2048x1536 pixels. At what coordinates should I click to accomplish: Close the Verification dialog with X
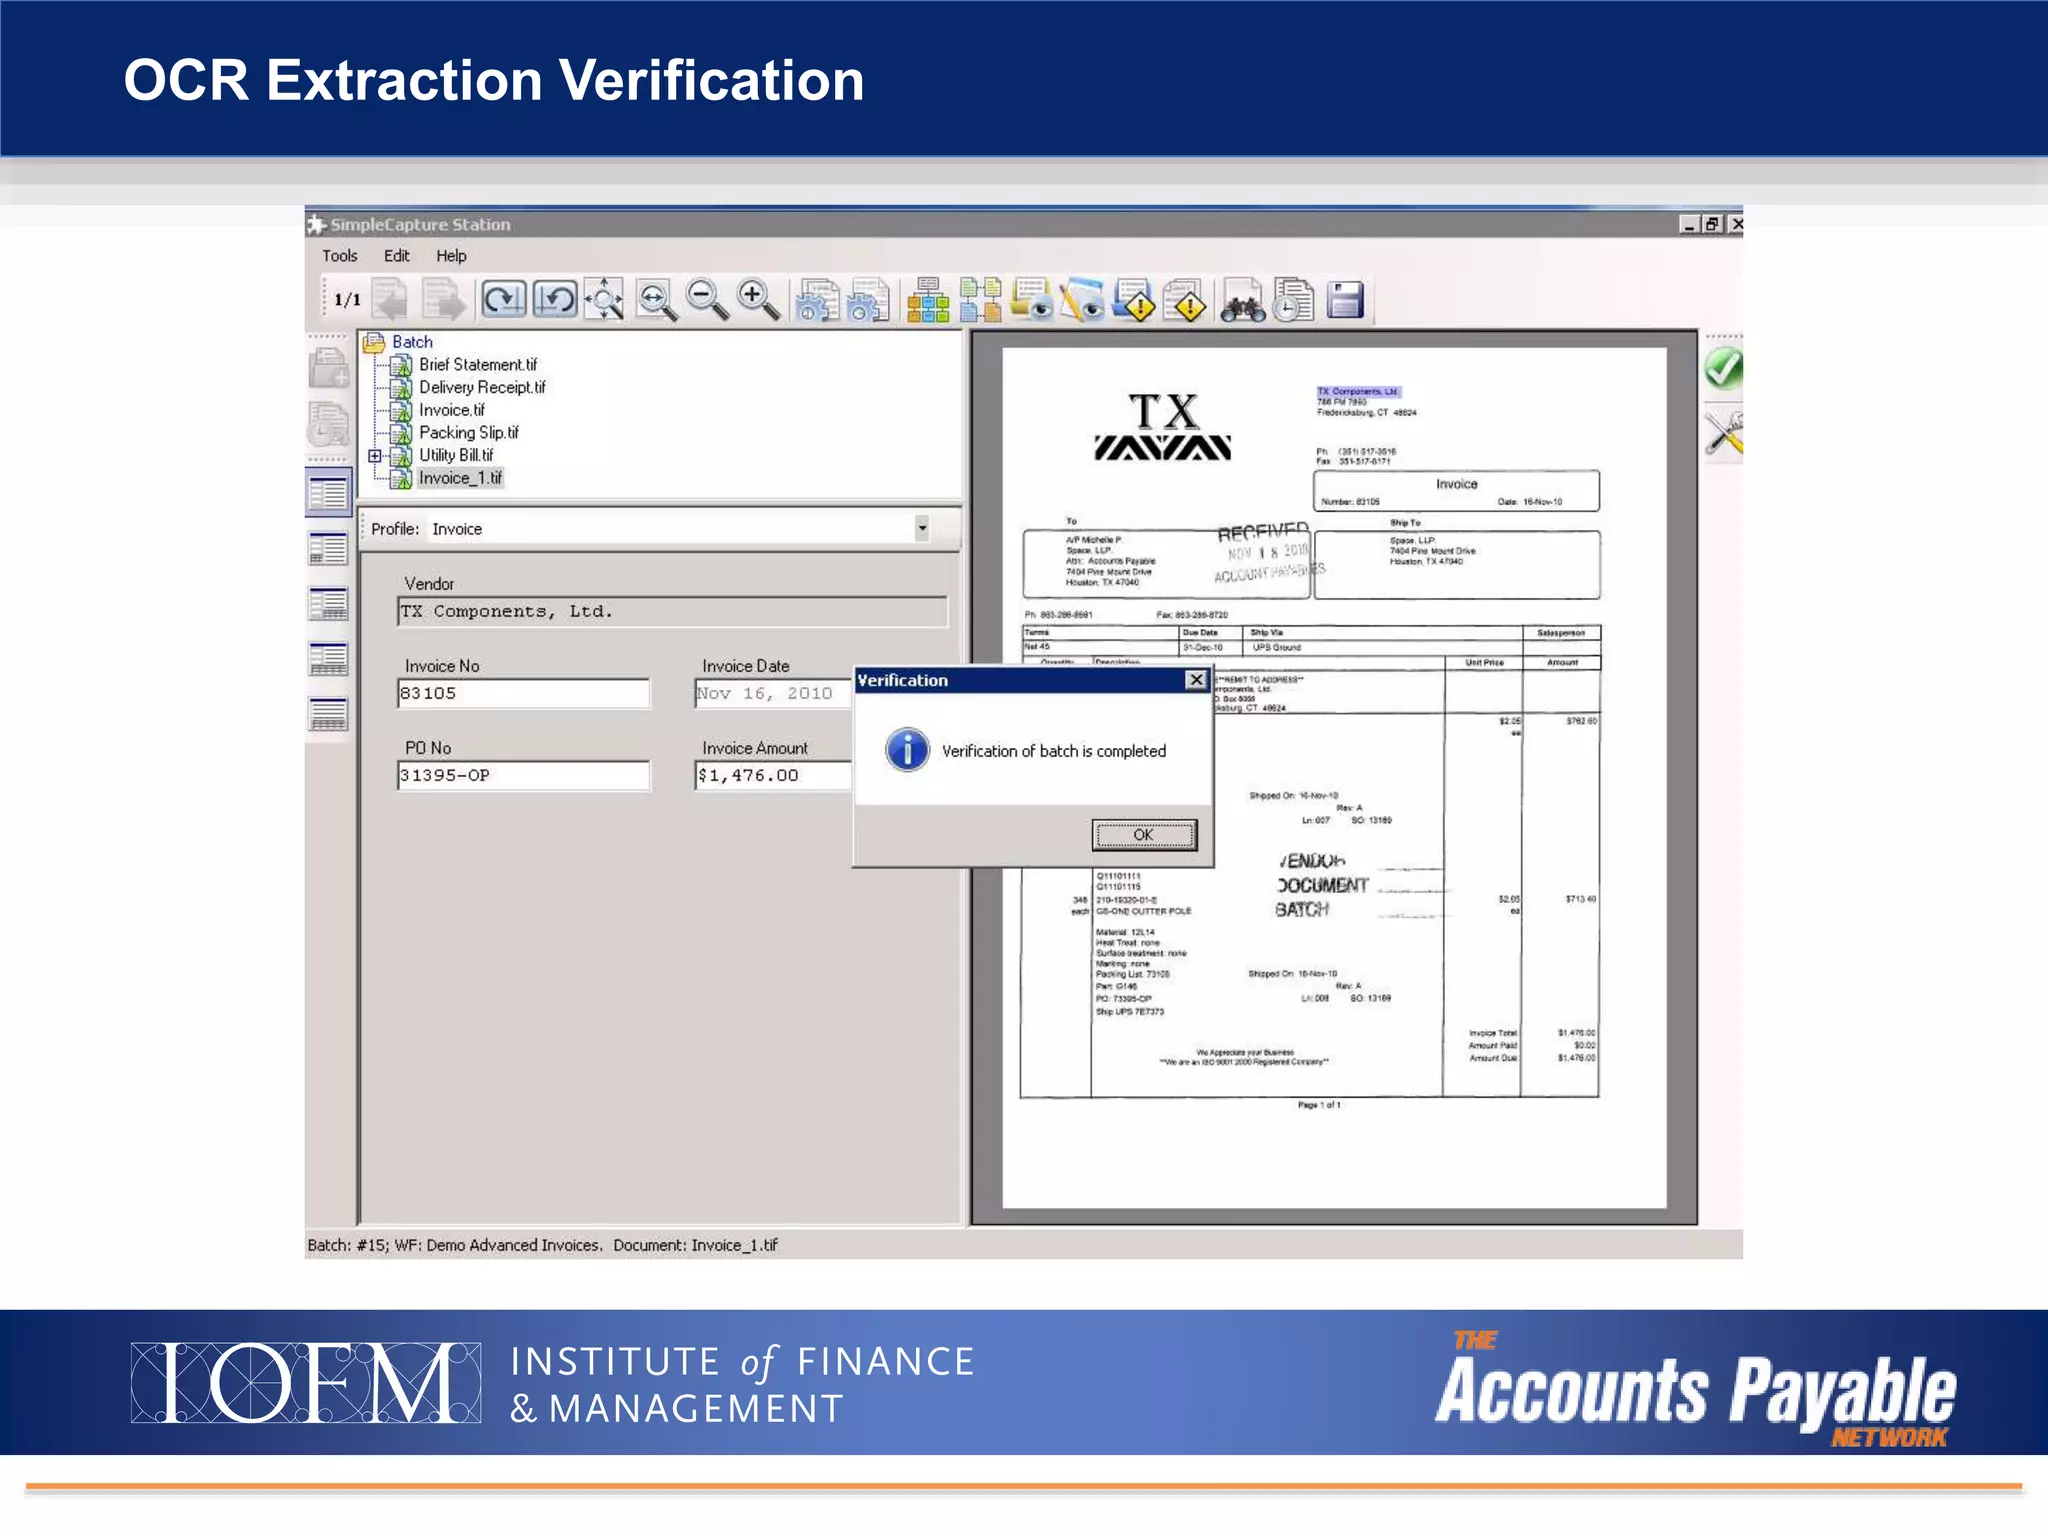click(1196, 680)
